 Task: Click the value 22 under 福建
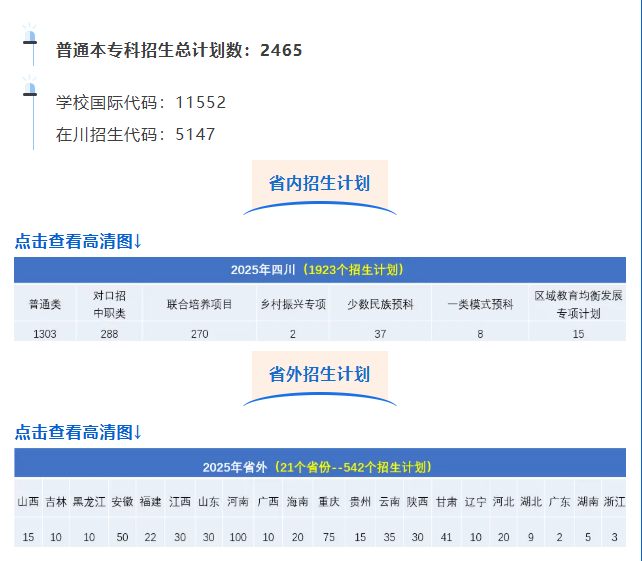150,537
